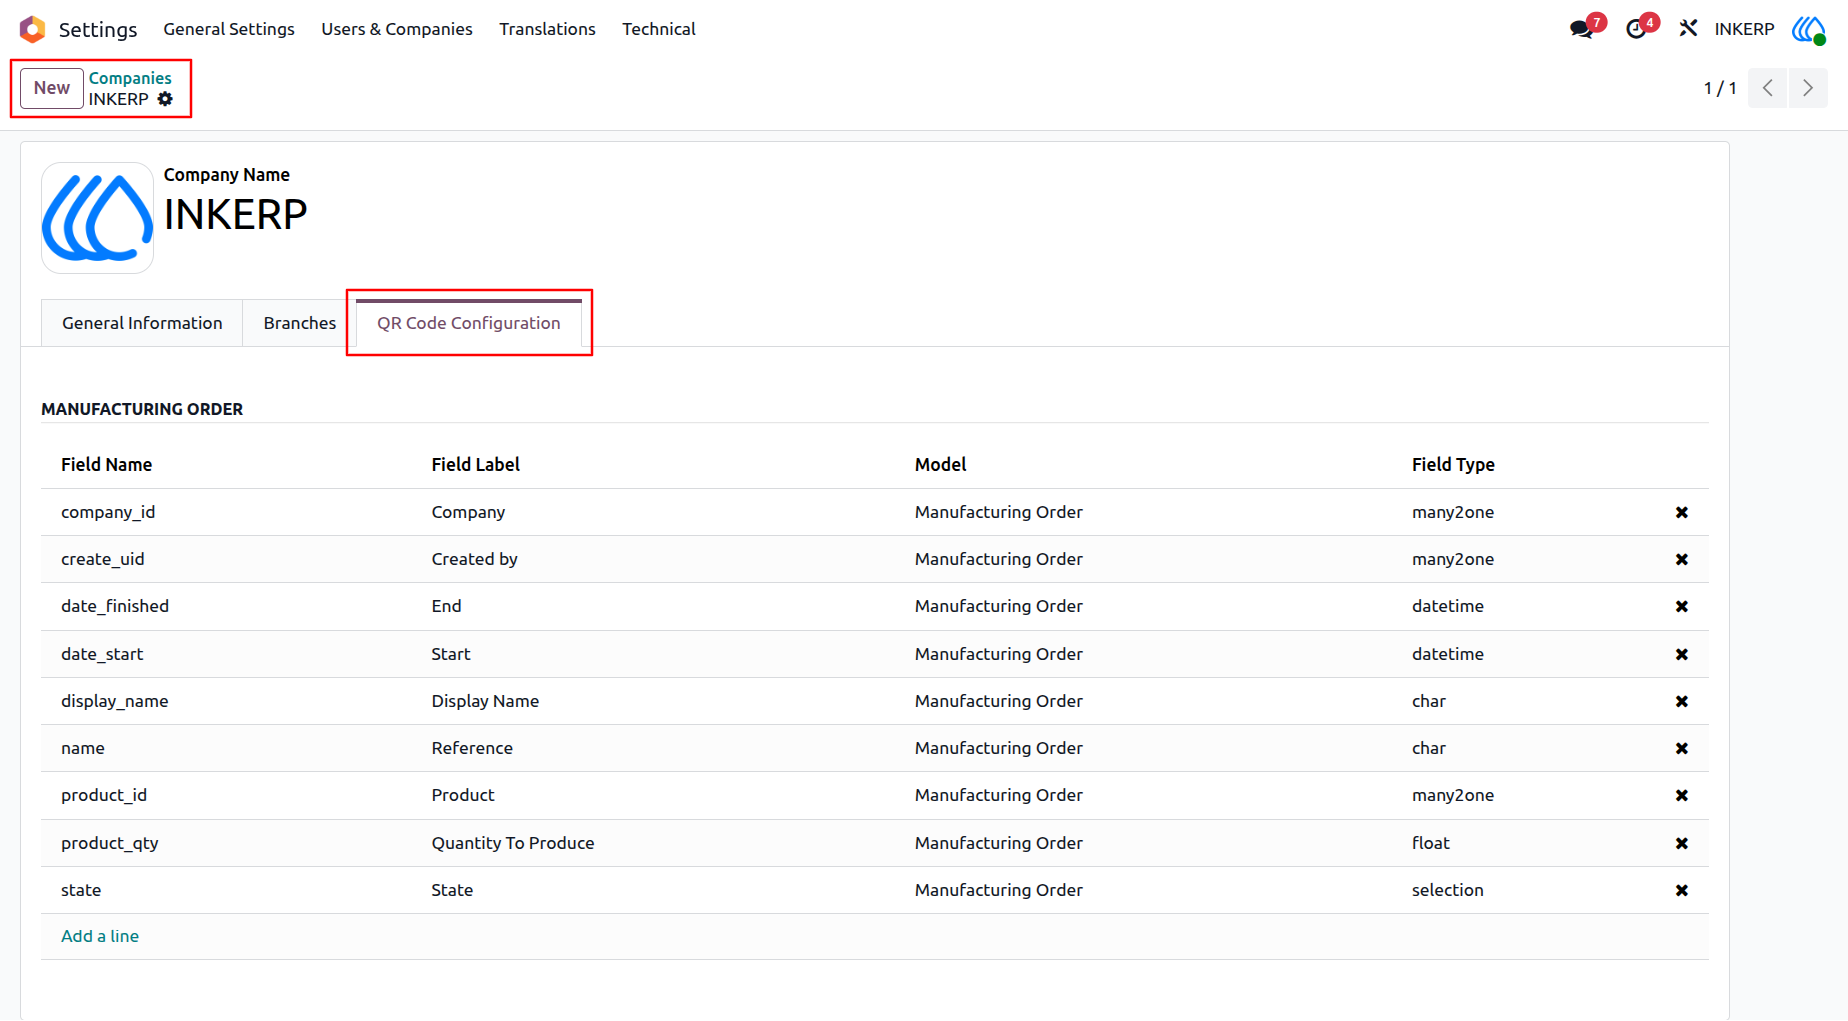Sort by Model column header
This screenshot has width=1848, height=1021.
[x=941, y=464]
